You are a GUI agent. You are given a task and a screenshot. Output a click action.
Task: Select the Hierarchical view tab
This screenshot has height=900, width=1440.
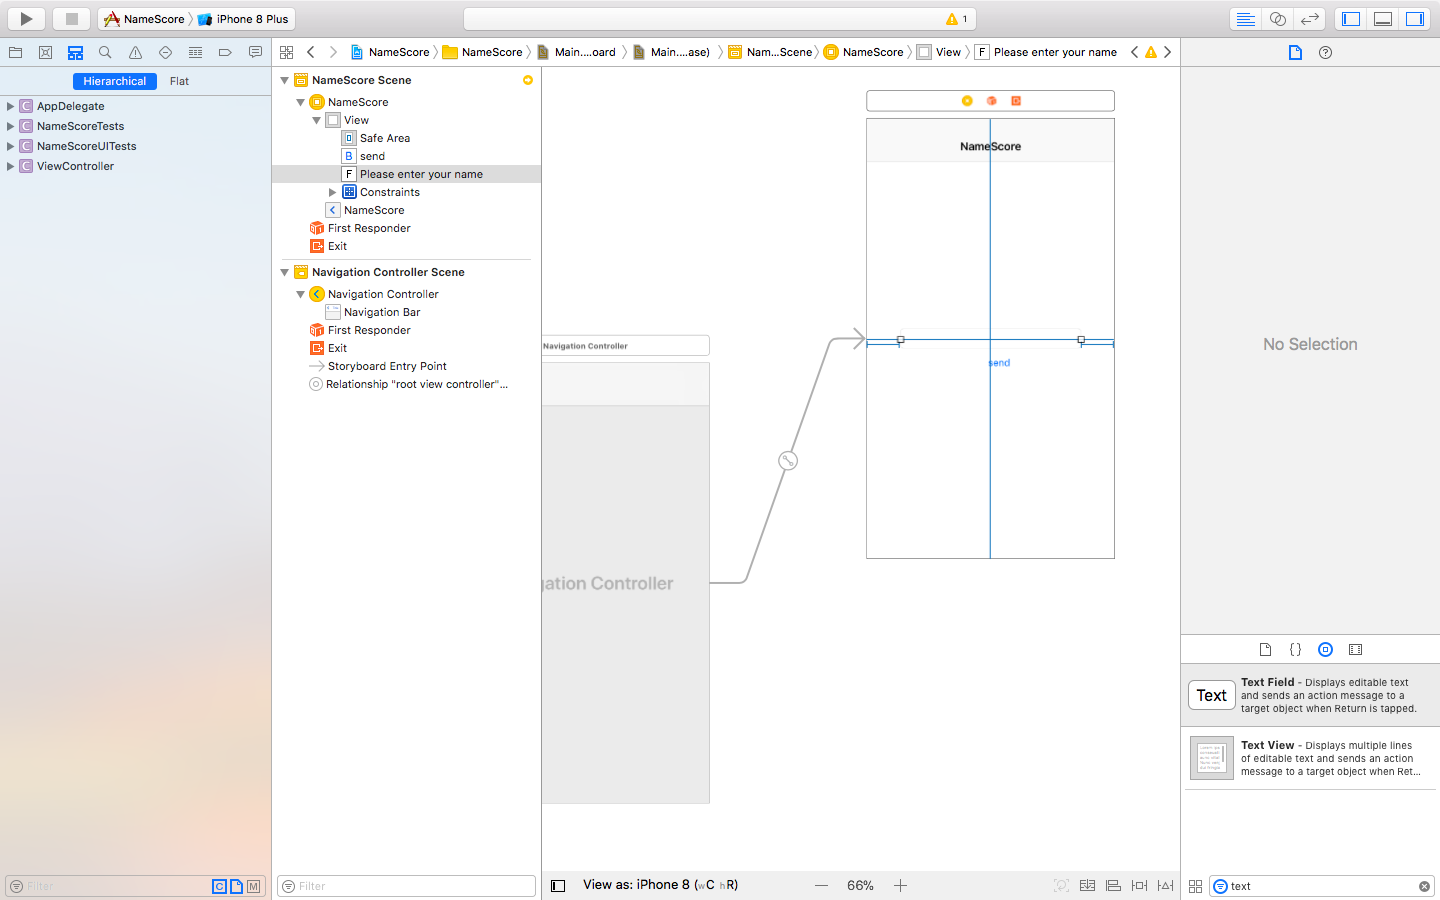[114, 81]
